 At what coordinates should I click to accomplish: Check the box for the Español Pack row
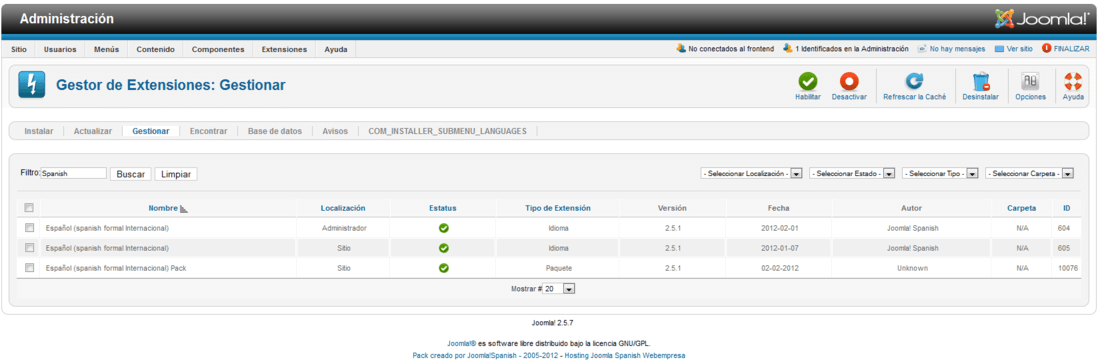(29, 267)
